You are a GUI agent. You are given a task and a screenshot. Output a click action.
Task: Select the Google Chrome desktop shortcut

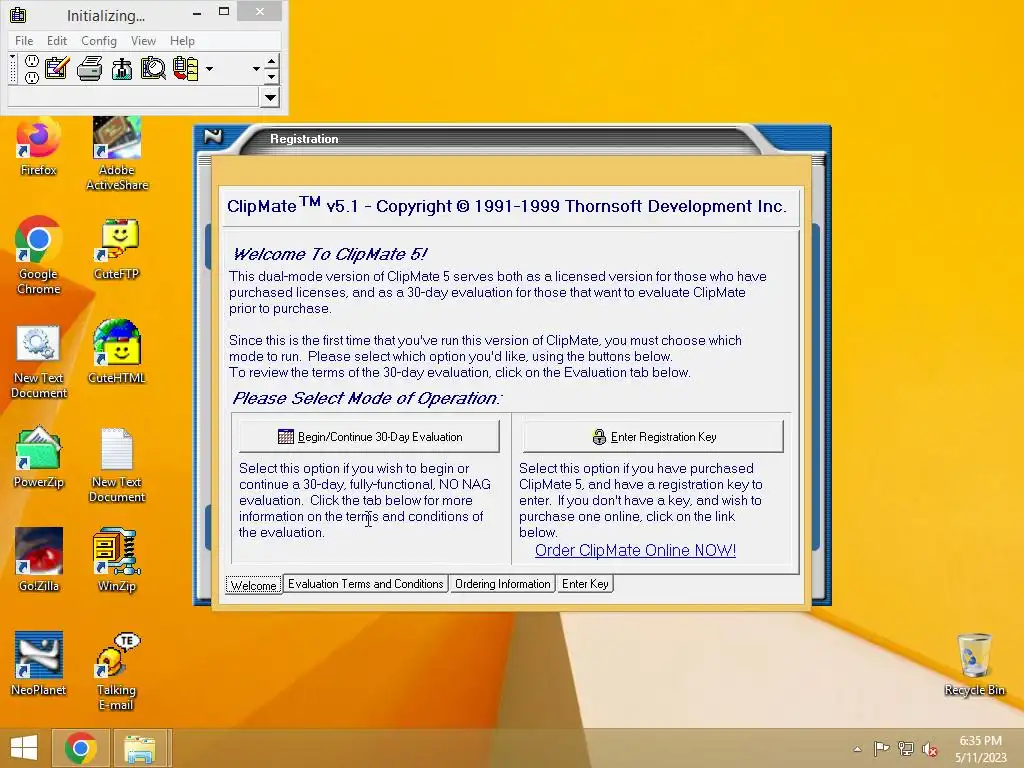tap(39, 256)
